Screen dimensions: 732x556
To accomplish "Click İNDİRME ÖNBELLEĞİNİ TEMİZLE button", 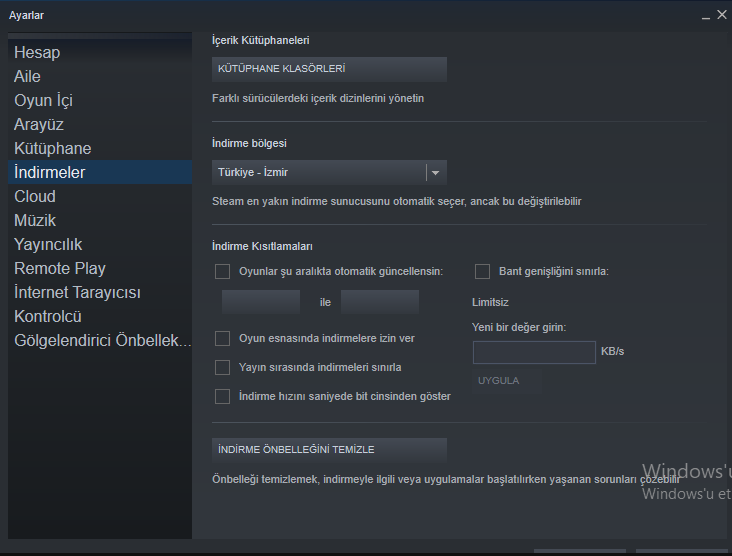I will tap(329, 450).
